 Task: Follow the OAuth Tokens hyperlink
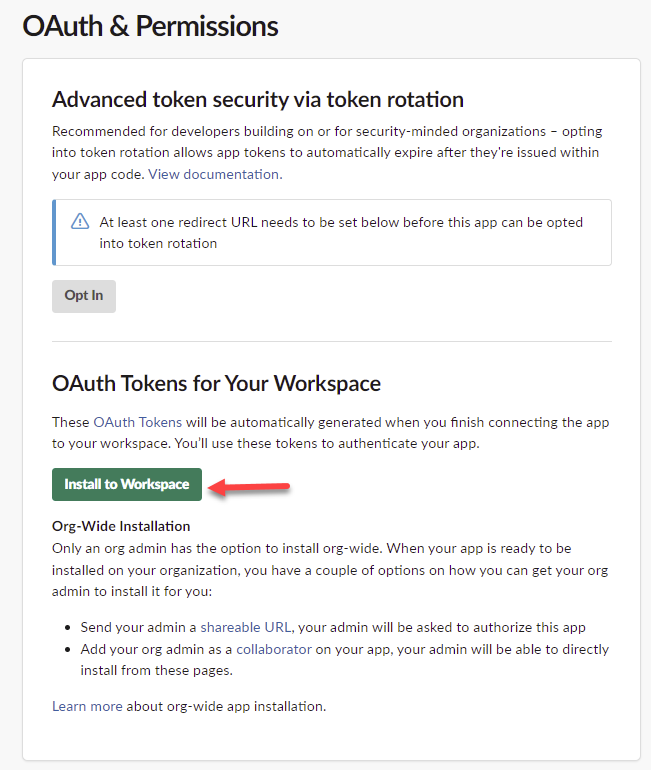point(130,422)
